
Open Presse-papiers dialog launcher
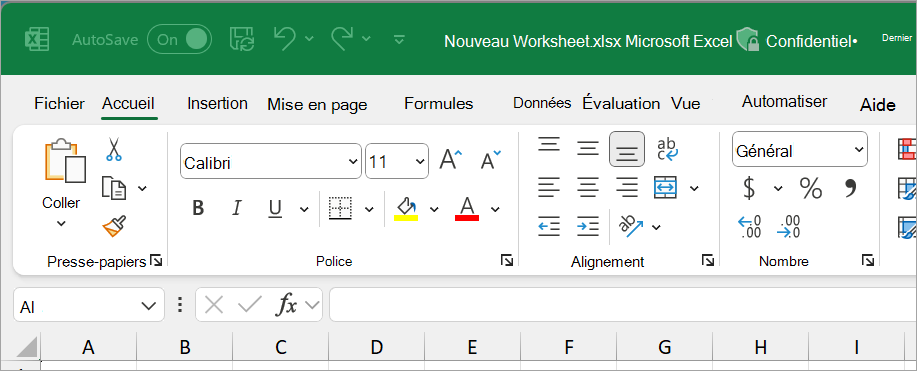[x=156, y=260]
